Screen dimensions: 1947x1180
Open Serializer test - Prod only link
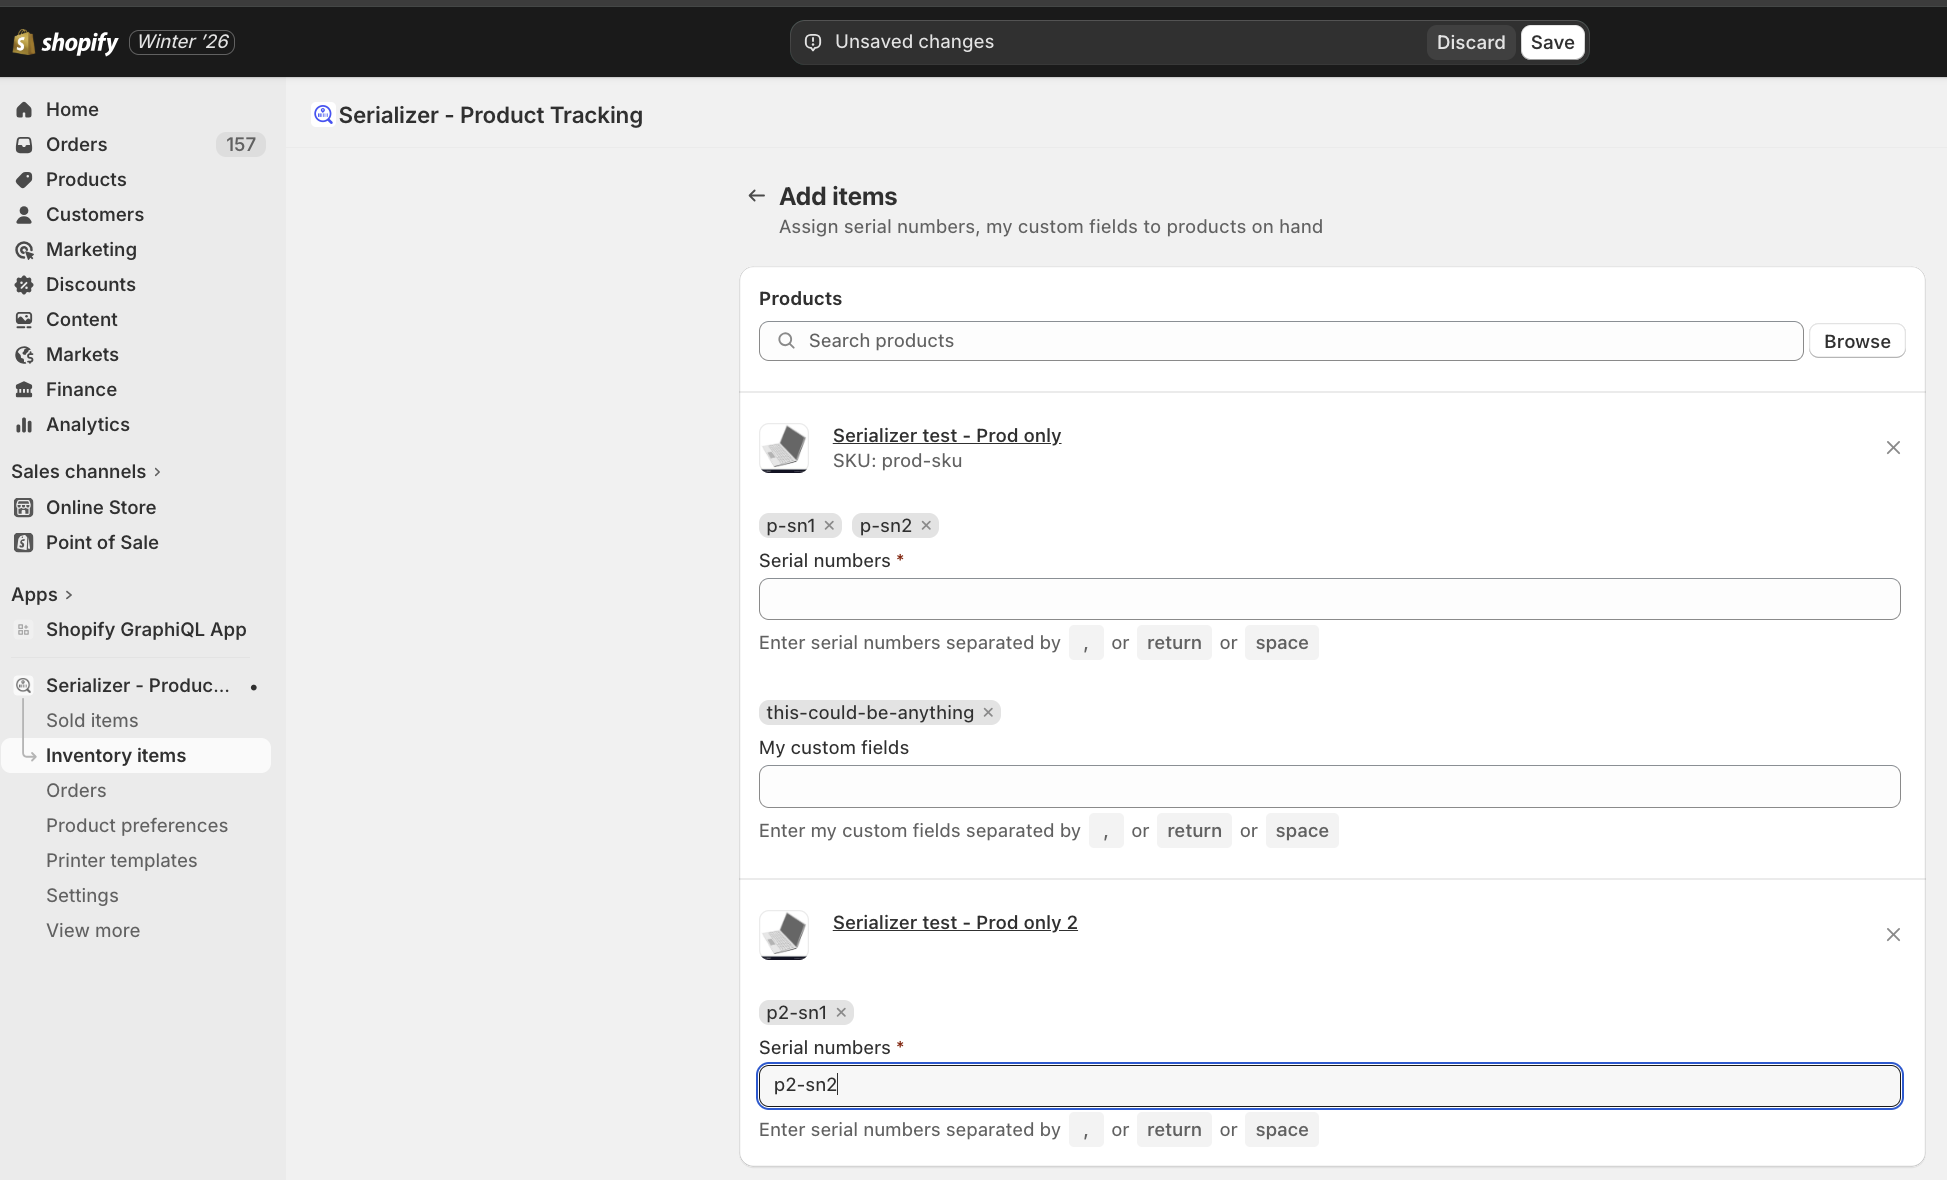[x=946, y=436]
